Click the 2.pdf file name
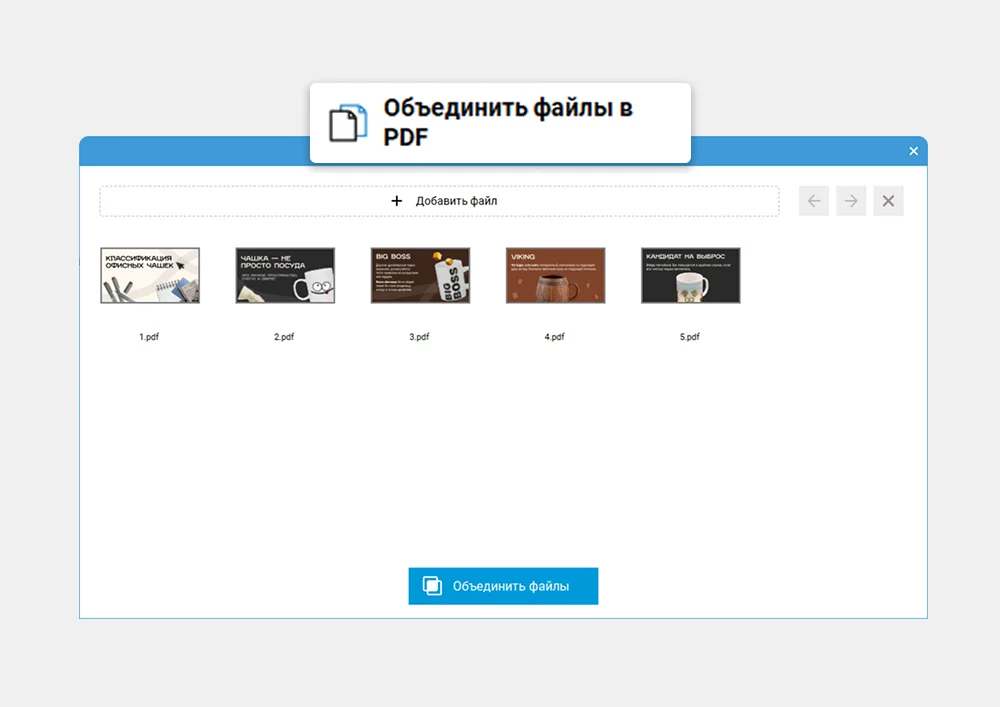1000x707 pixels. click(284, 337)
